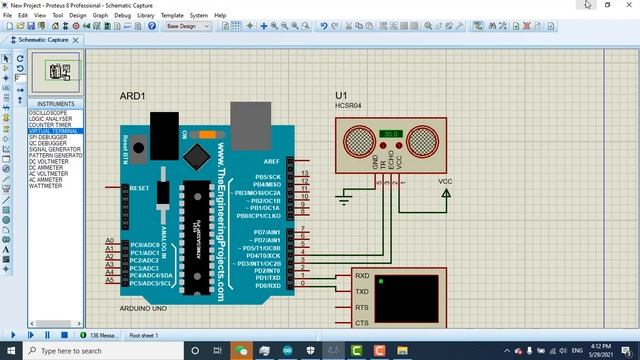Open the Design menu

pyautogui.click(x=78, y=16)
